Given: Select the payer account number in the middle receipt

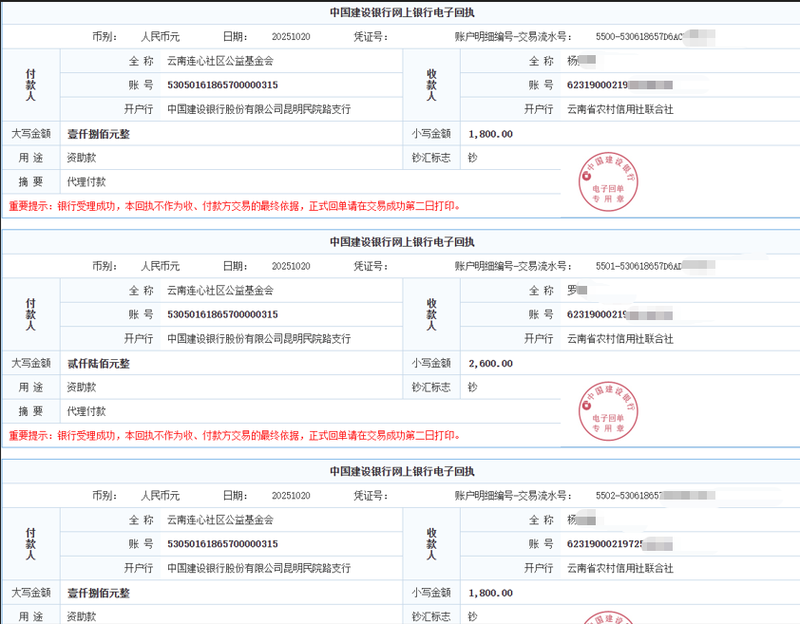Looking at the screenshot, I should coord(222,315).
